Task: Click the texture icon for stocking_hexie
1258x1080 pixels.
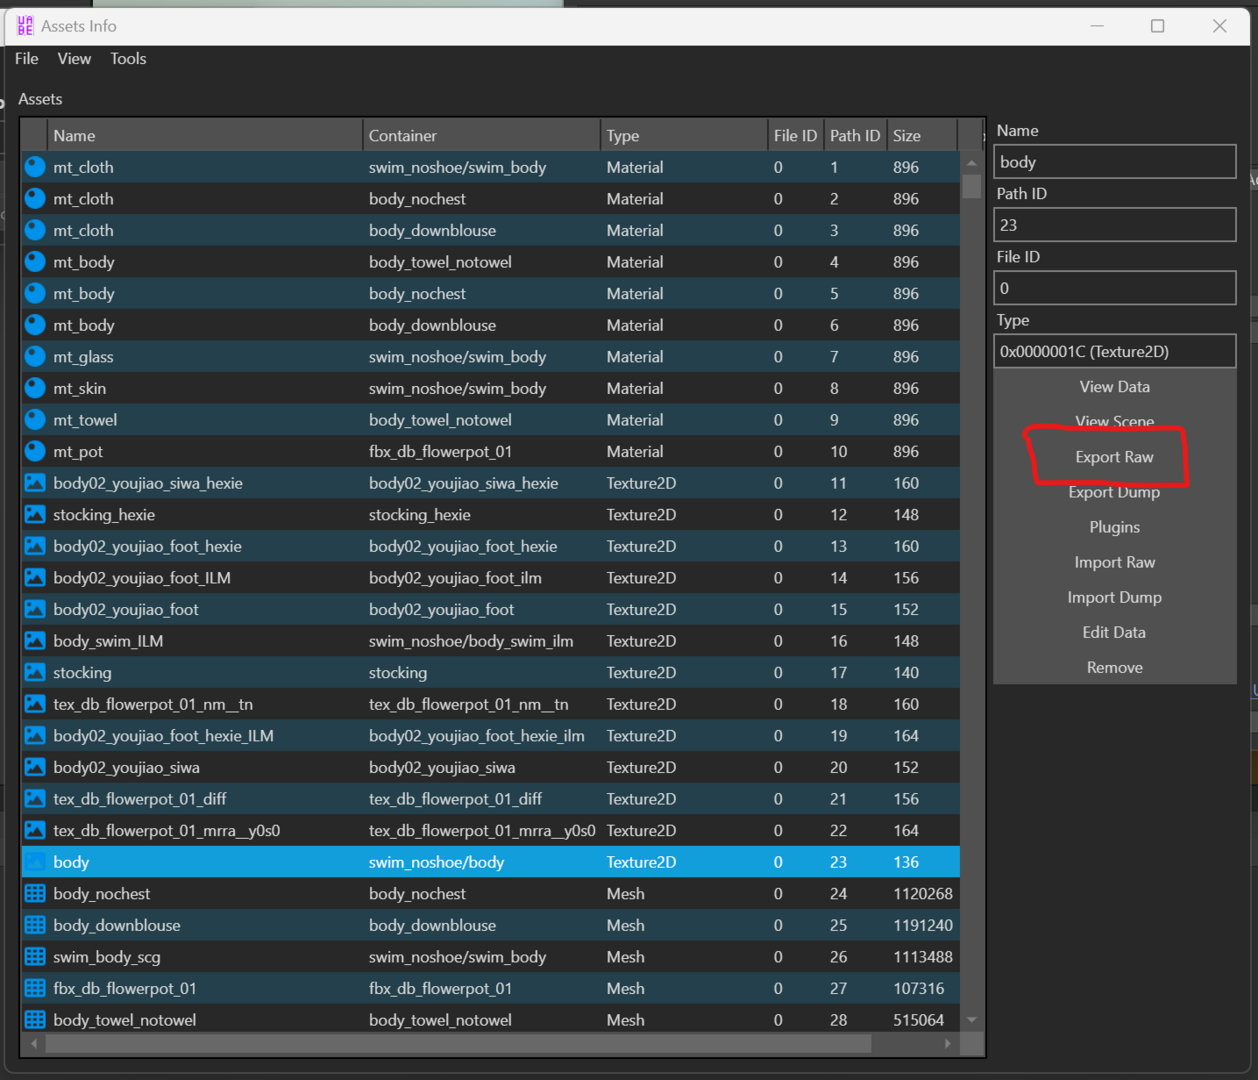Action: click(x=35, y=515)
